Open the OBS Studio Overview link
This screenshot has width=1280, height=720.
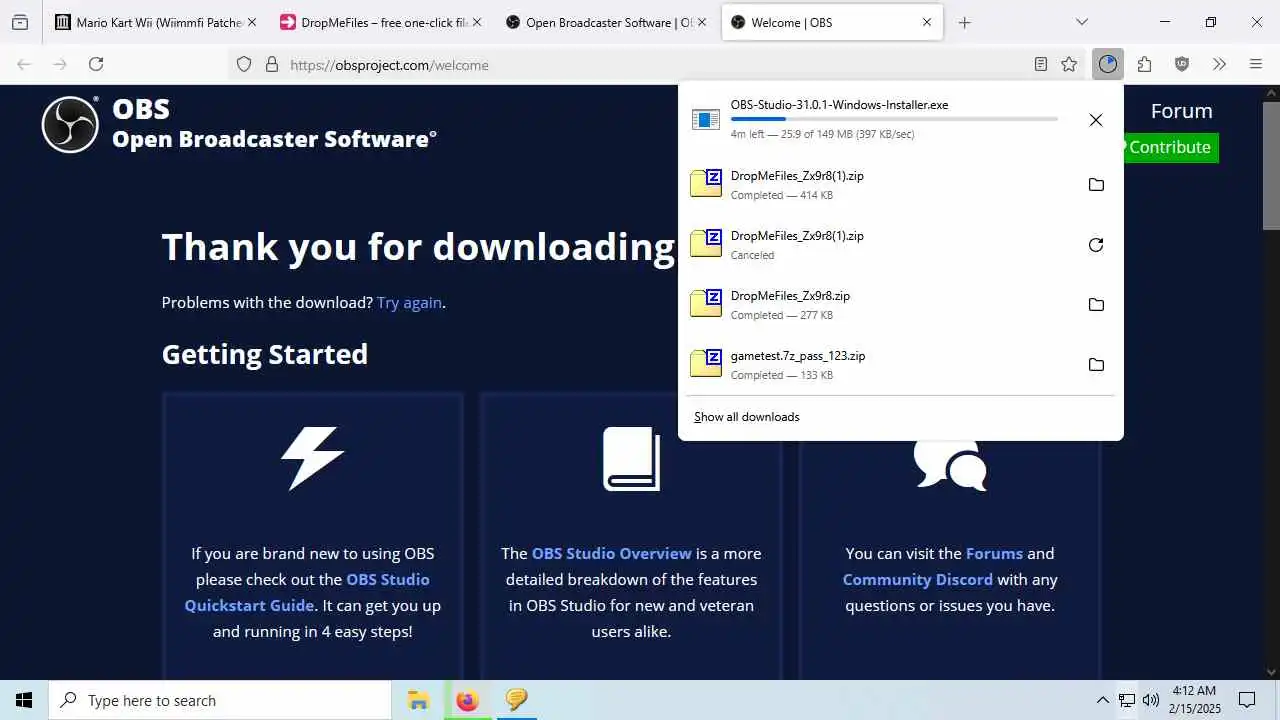point(612,553)
